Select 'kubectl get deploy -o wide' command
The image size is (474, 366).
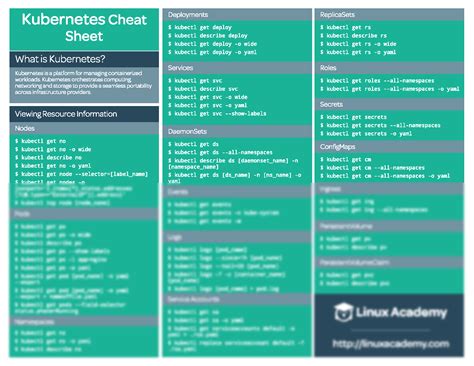[213, 44]
